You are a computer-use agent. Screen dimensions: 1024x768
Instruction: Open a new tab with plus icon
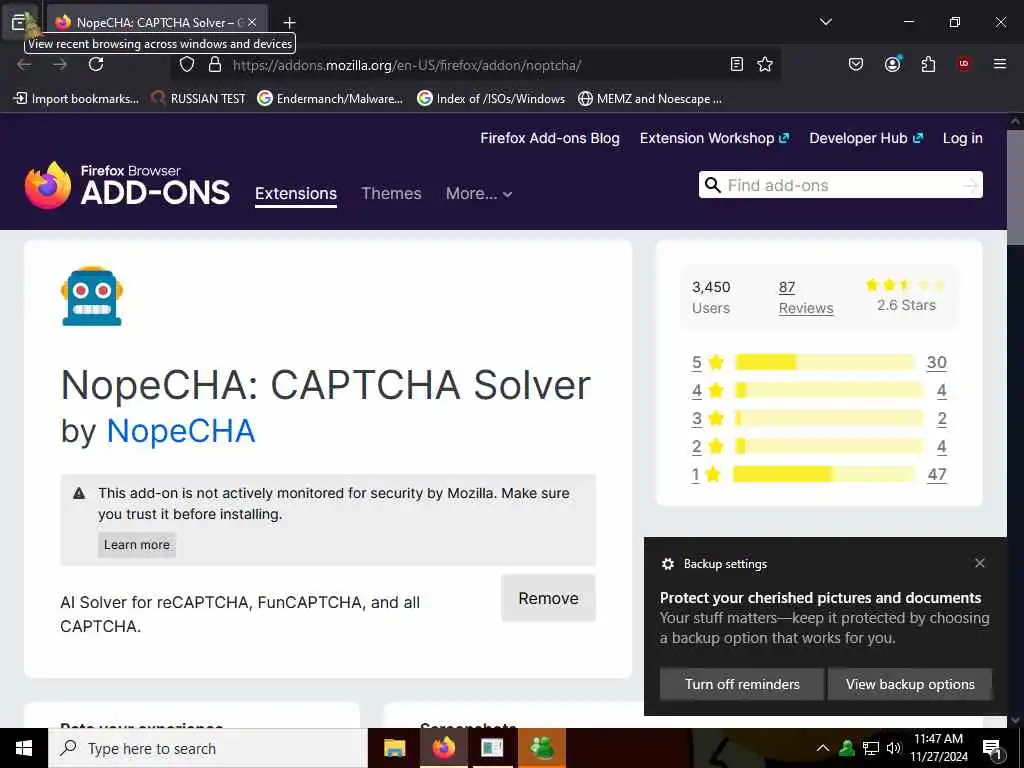(289, 22)
